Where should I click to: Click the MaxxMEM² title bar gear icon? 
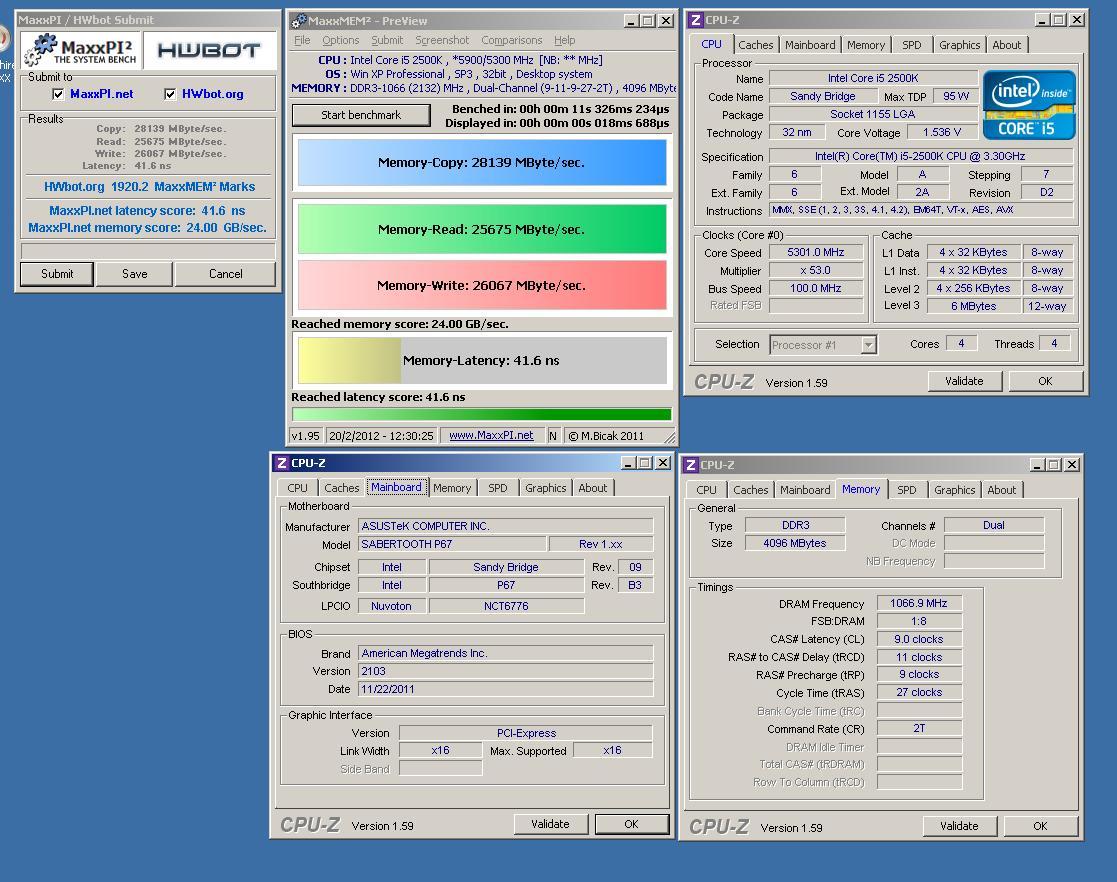pyautogui.click(x=299, y=21)
